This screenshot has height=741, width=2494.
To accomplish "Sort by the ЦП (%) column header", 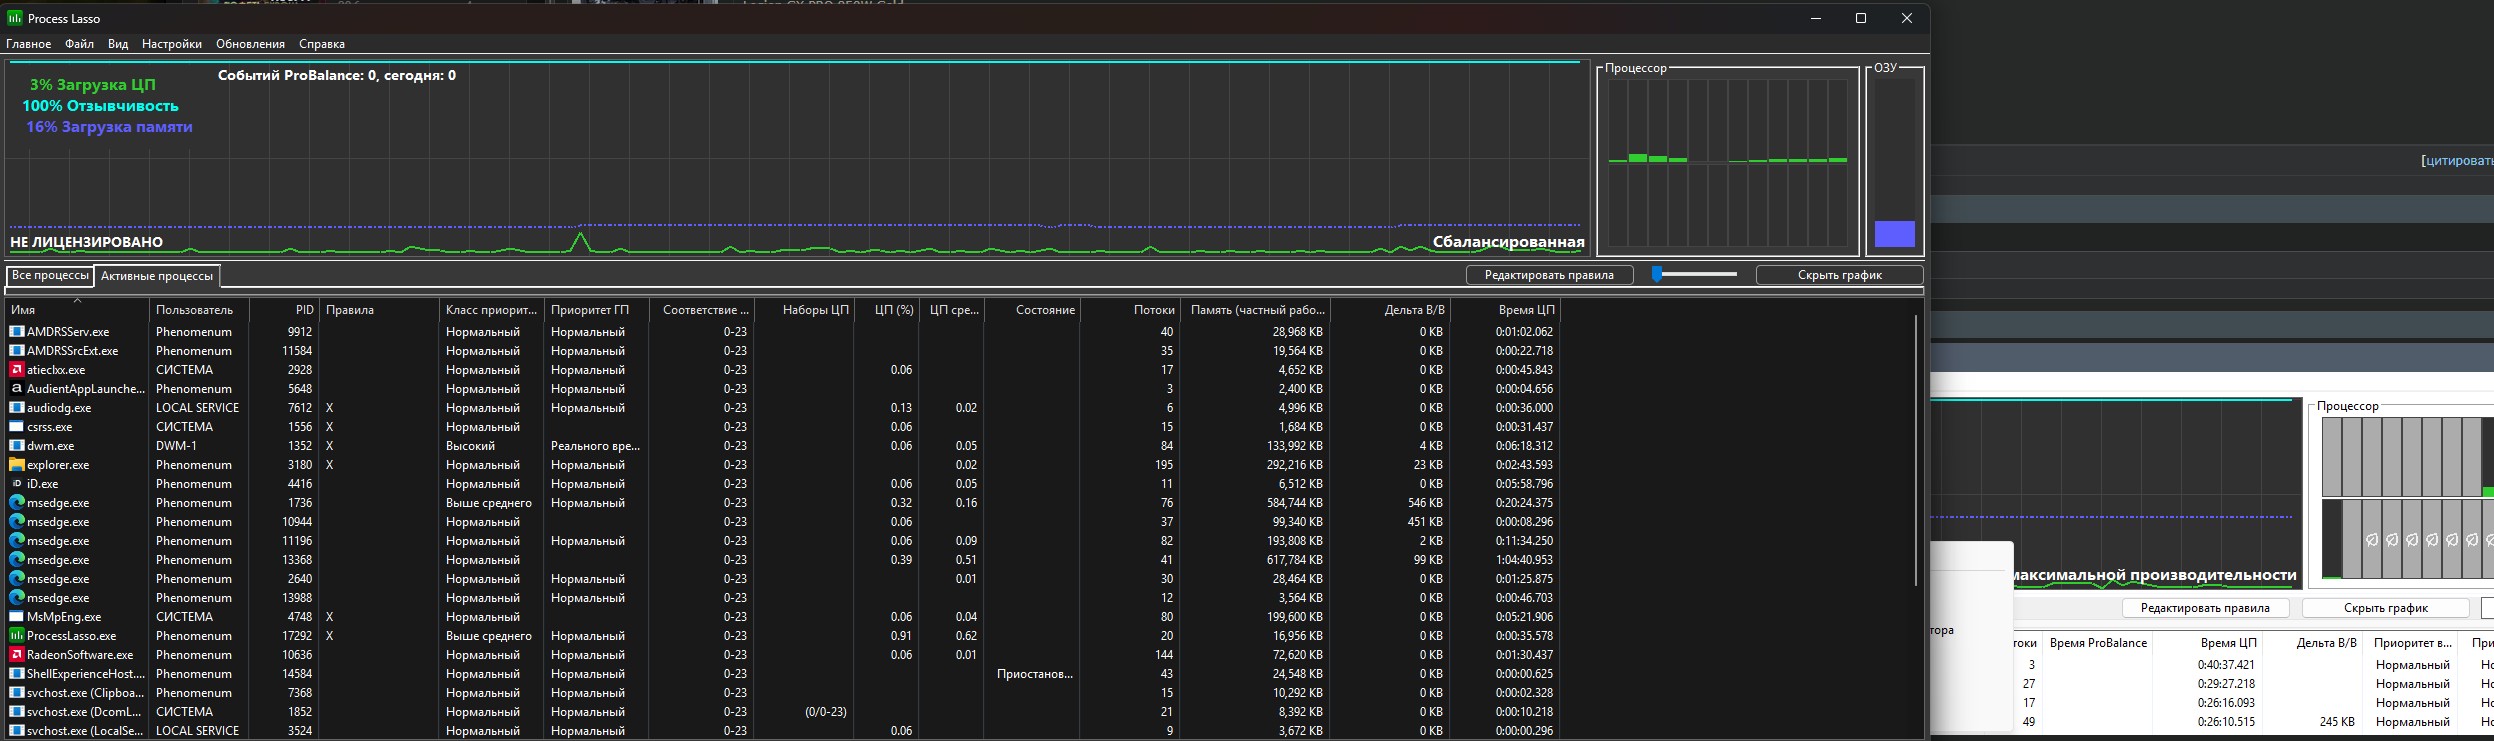I will 887,310.
